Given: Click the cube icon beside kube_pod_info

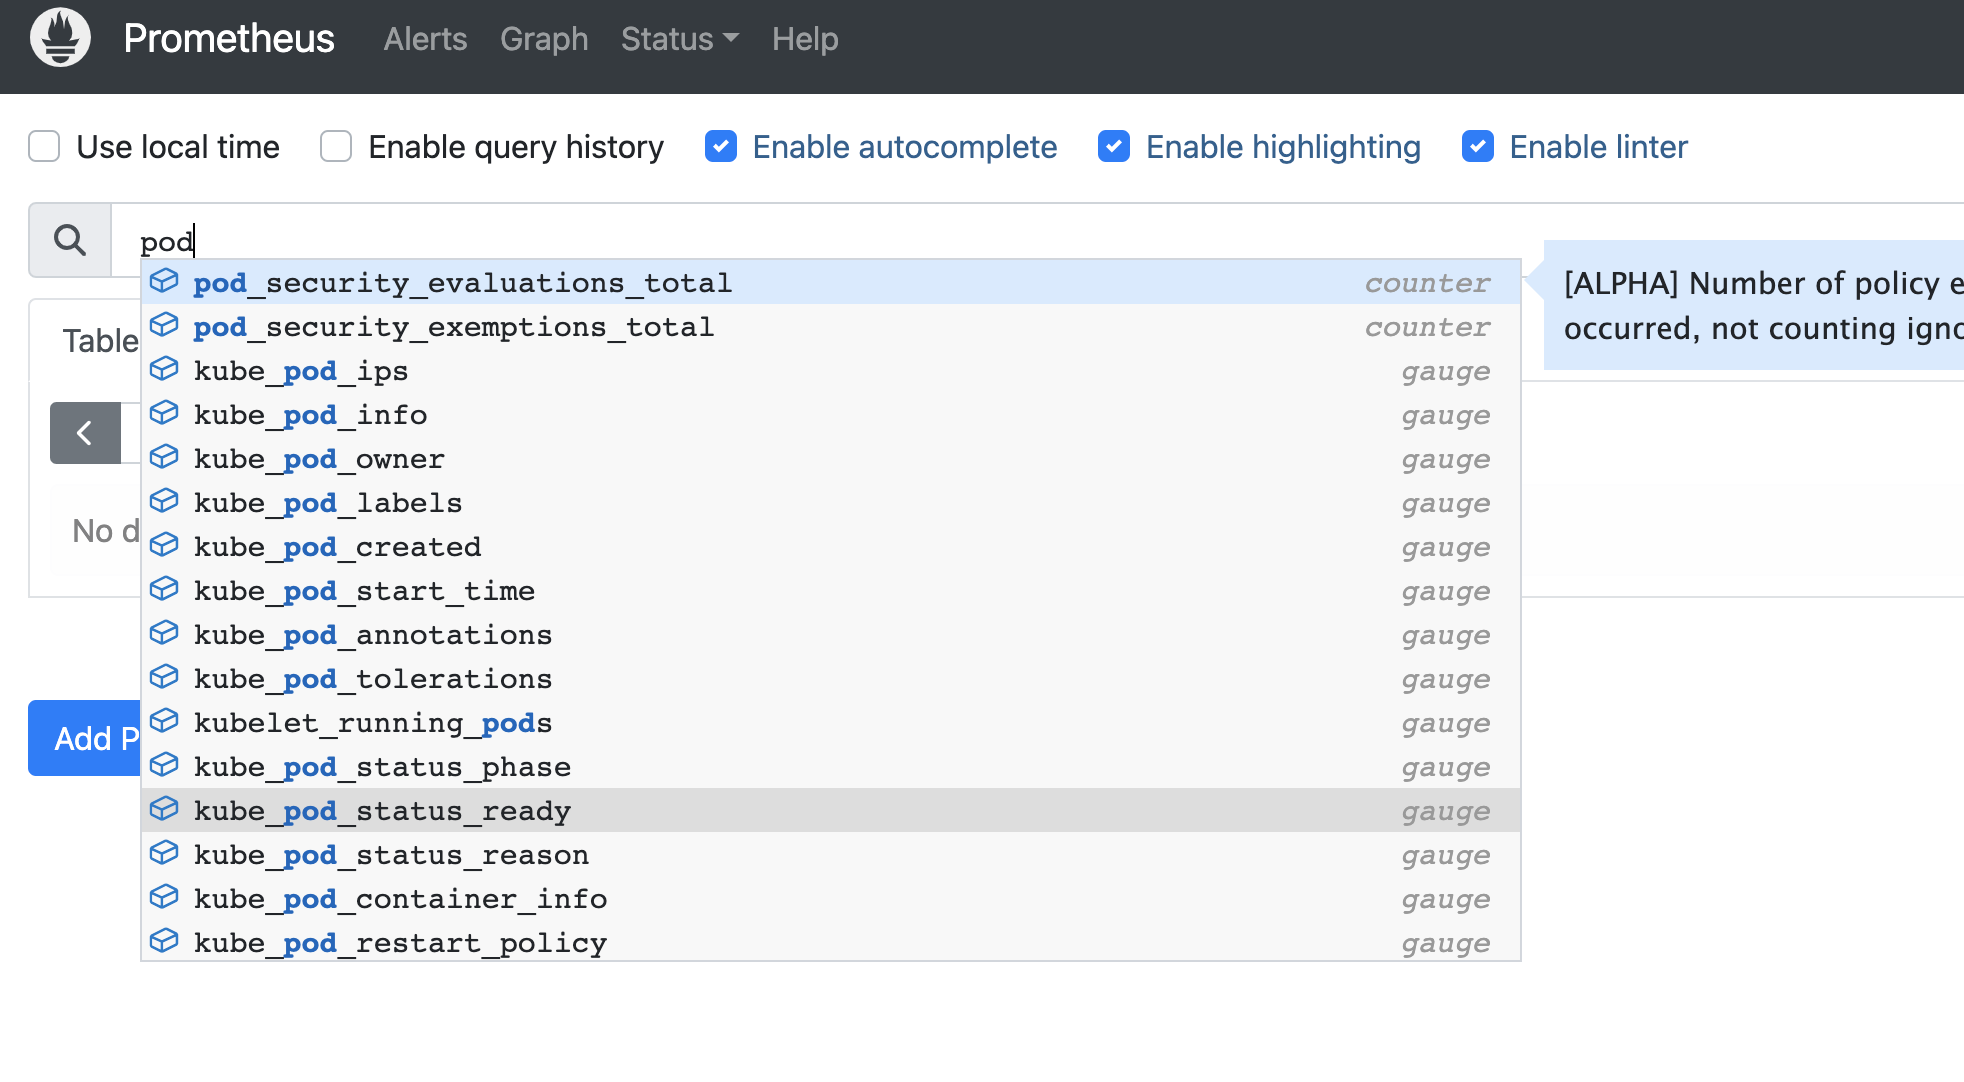Looking at the screenshot, I should tap(164, 413).
